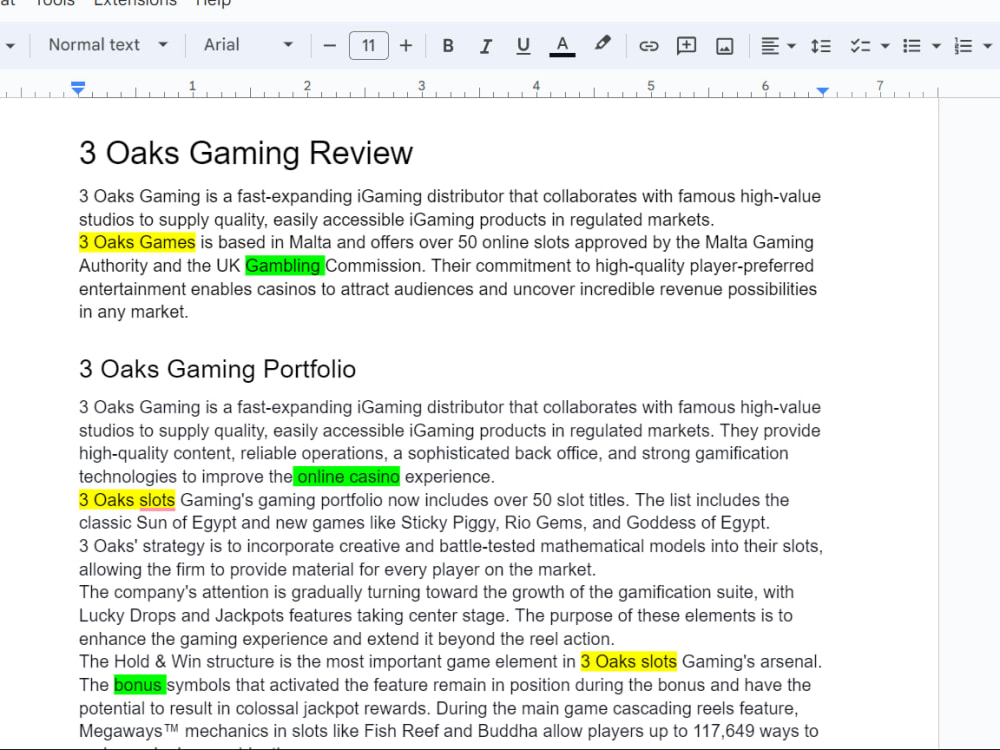Apply a numbered list

[963, 46]
